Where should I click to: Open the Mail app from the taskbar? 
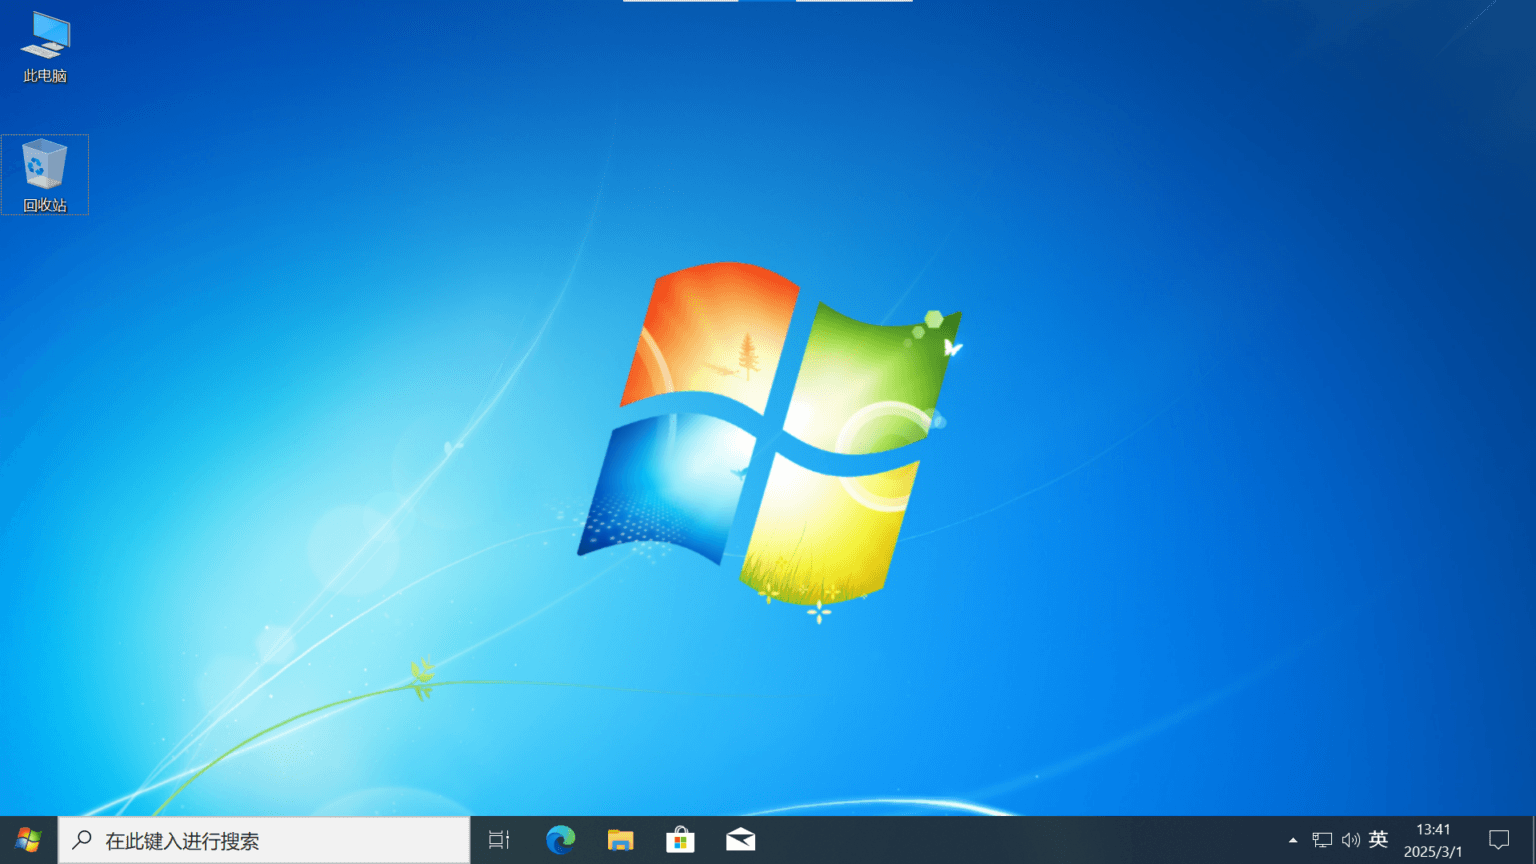click(740, 840)
